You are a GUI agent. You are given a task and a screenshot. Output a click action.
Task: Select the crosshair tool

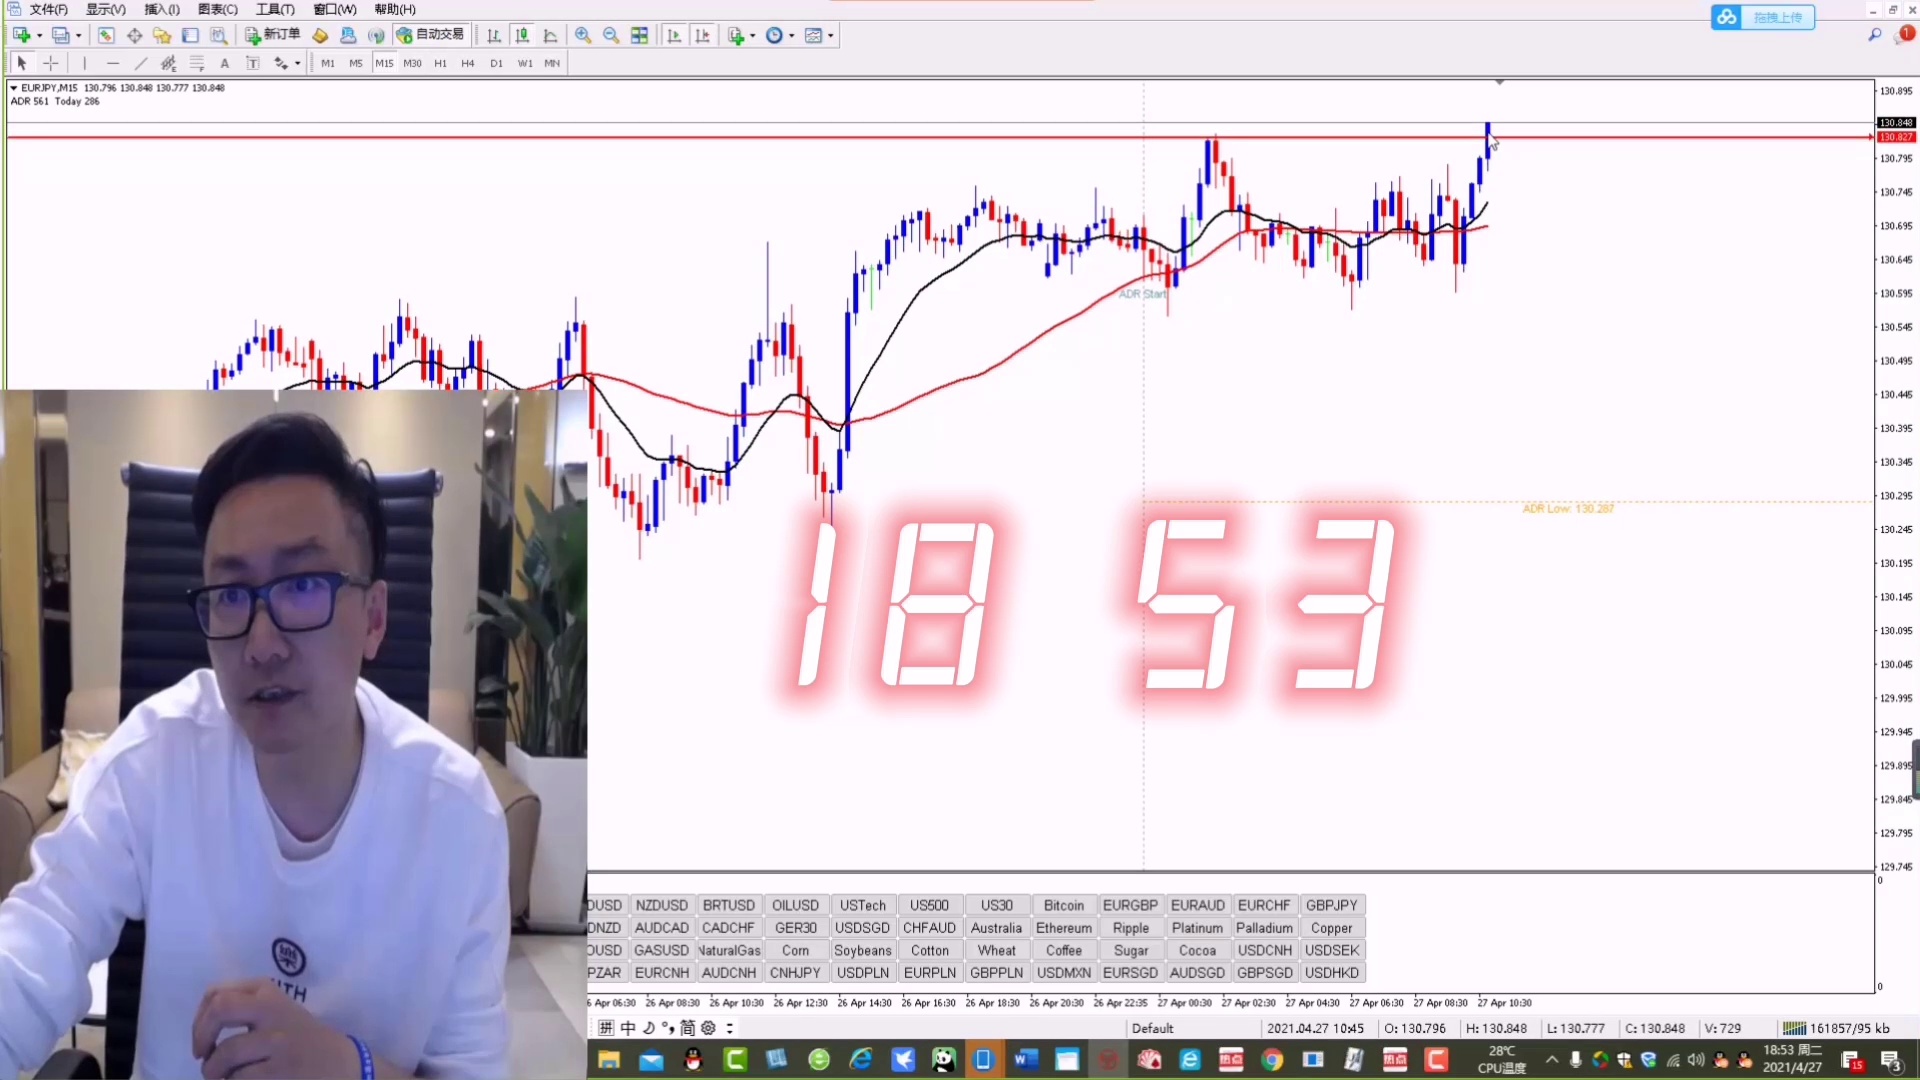[x=50, y=63]
